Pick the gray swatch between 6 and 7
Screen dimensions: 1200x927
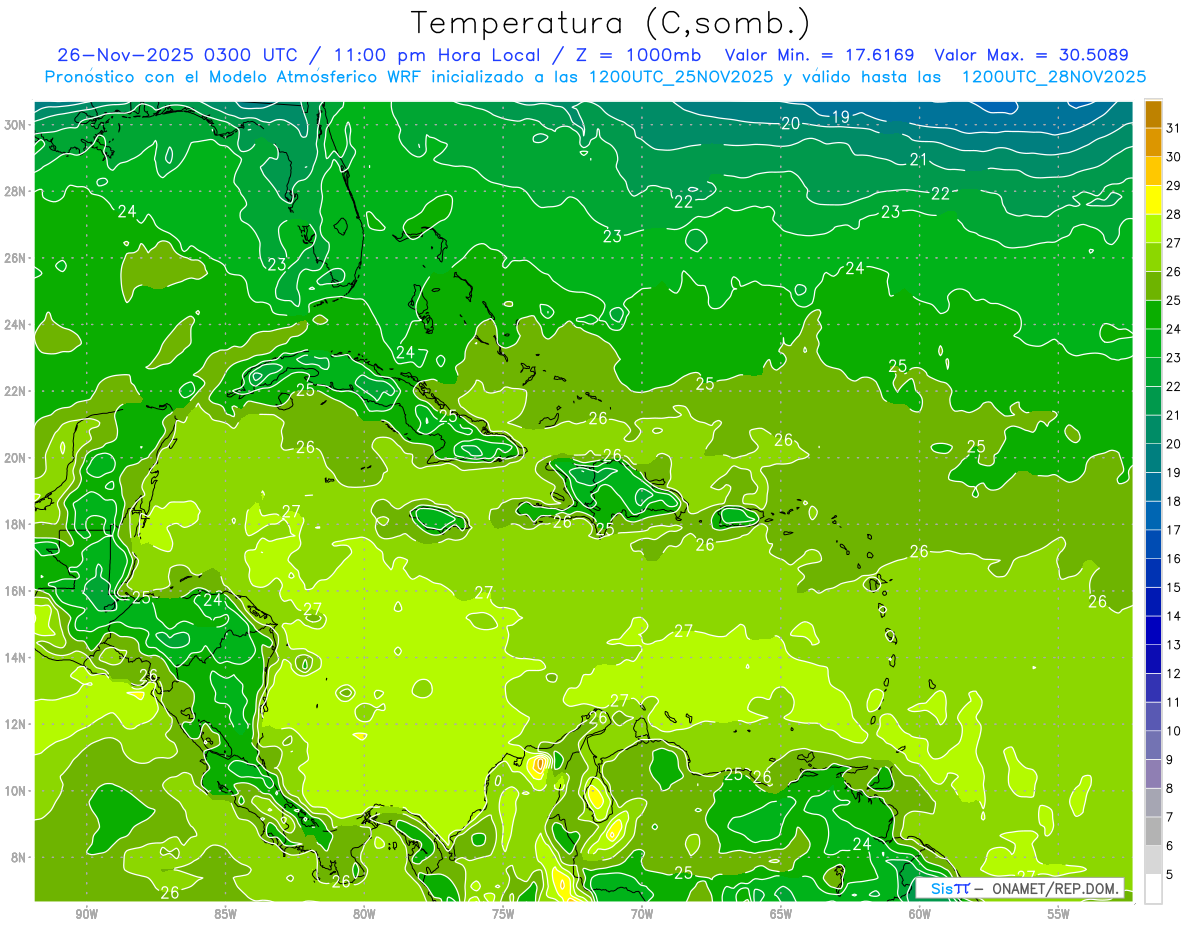[1153, 832]
